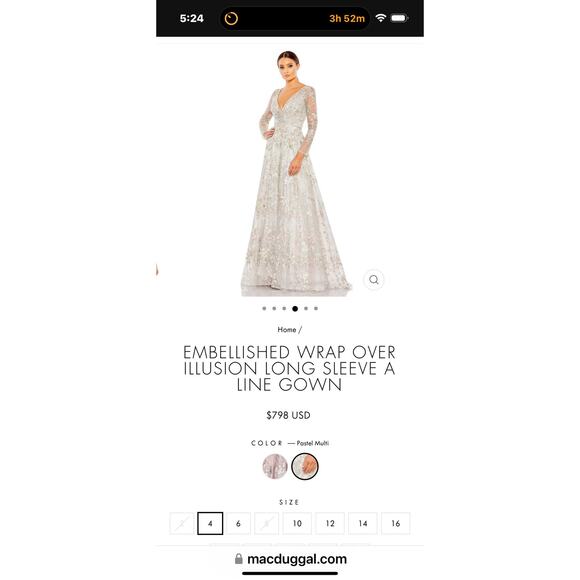Tap the Wi-Fi icon in the status bar
The height and width of the screenshot is (580, 580).
coord(381,18)
